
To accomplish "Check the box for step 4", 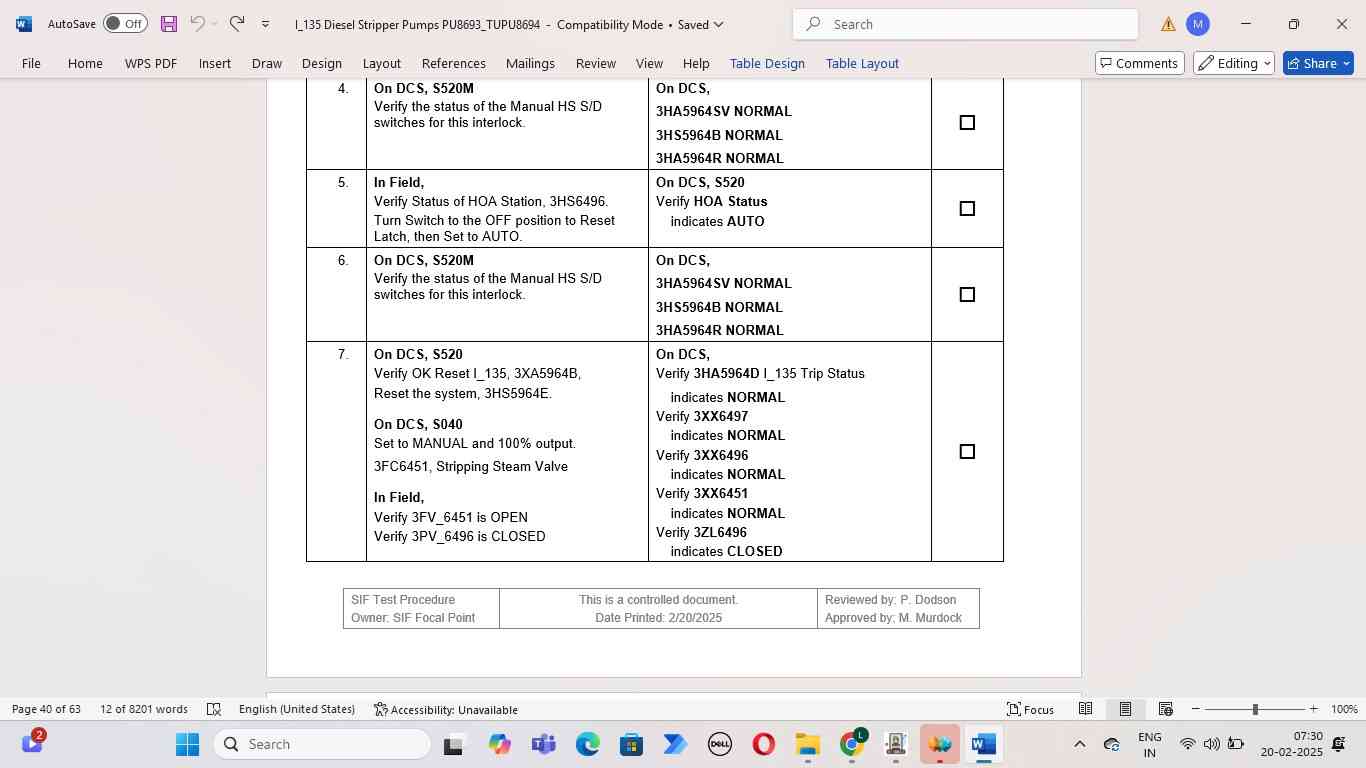I will click(967, 123).
